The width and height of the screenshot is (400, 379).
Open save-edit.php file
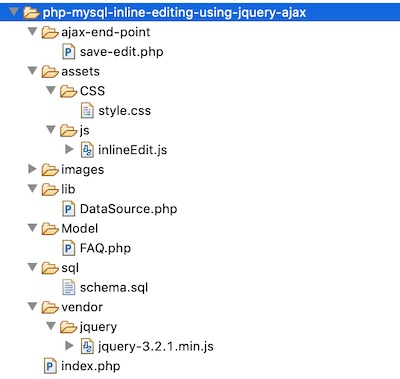click(122, 52)
